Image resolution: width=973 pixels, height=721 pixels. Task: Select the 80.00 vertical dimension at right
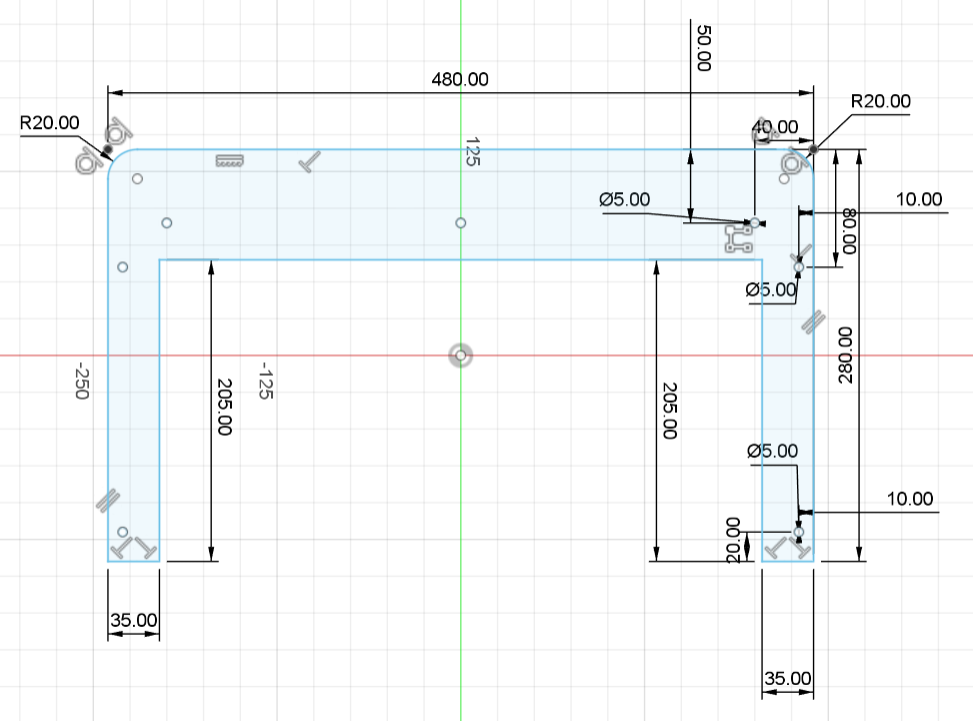[850, 231]
